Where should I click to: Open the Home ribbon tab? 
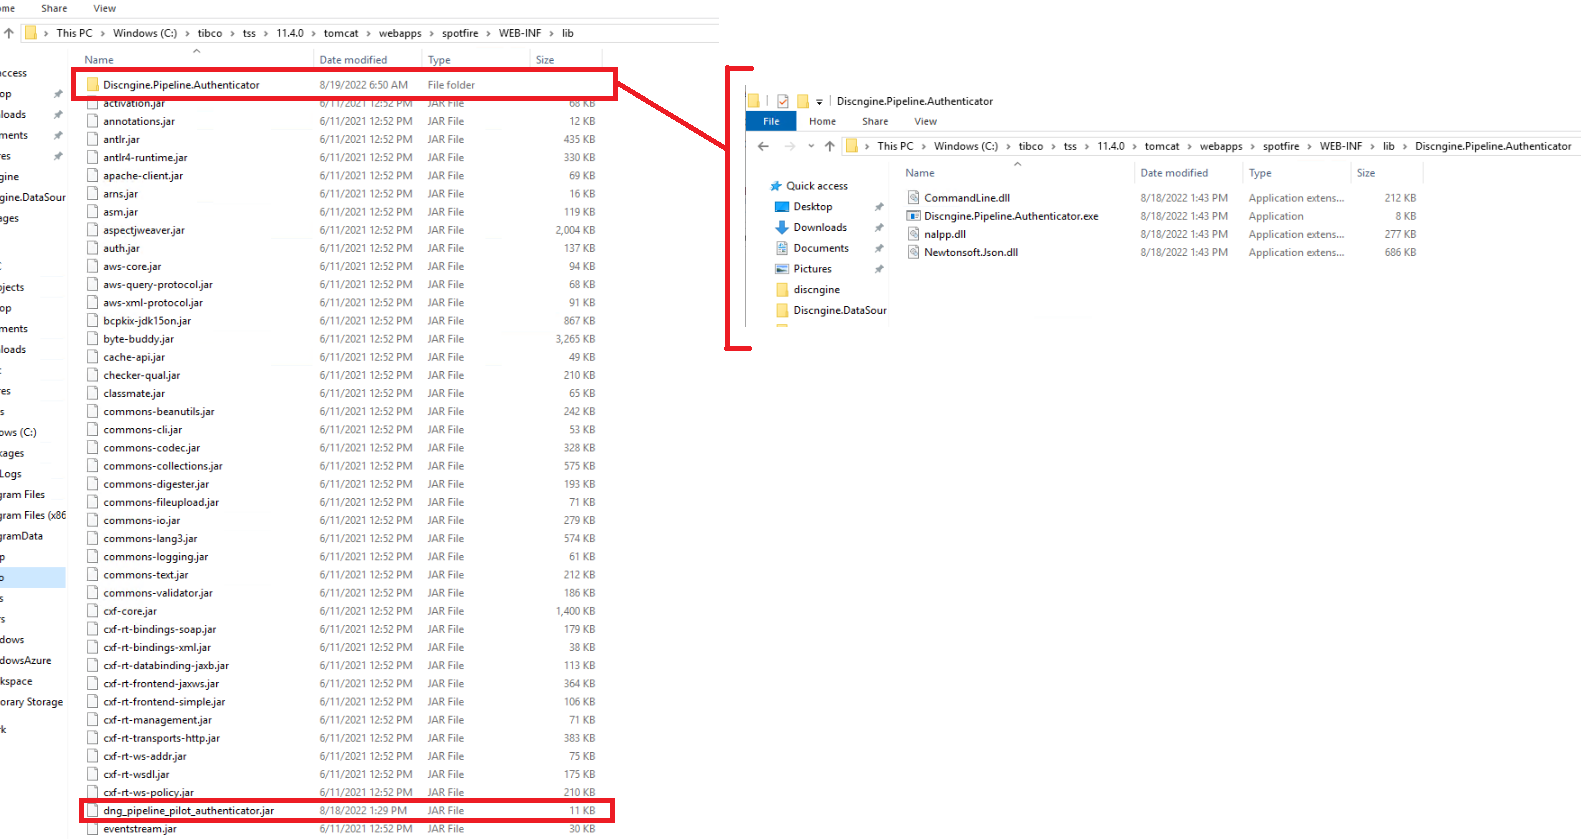click(x=822, y=121)
